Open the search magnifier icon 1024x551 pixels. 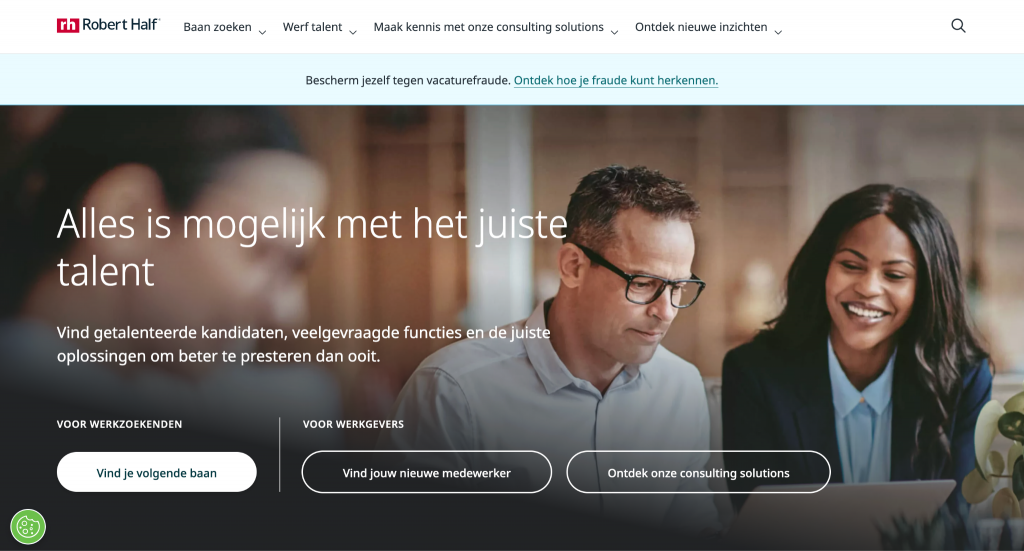(958, 25)
